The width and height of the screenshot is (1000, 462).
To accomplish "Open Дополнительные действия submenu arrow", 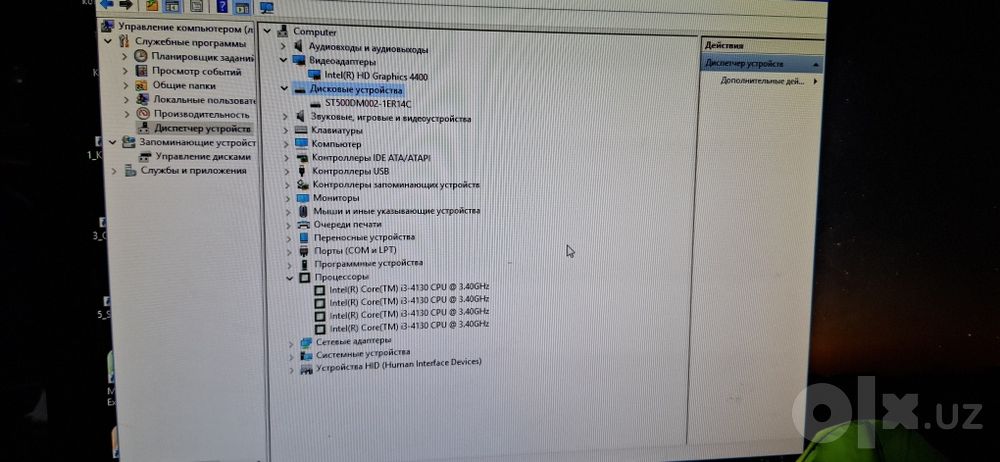I will 815,81.
